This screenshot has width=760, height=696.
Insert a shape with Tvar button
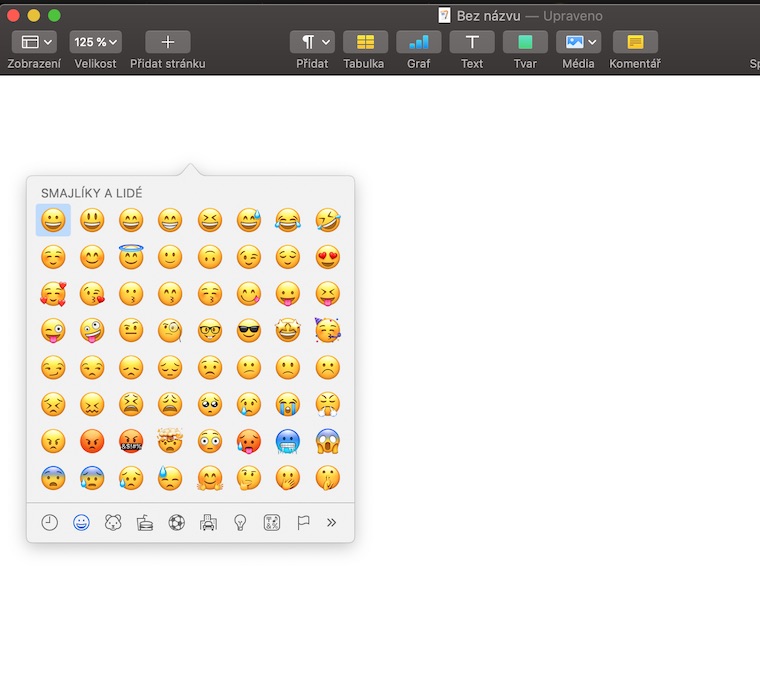525,42
